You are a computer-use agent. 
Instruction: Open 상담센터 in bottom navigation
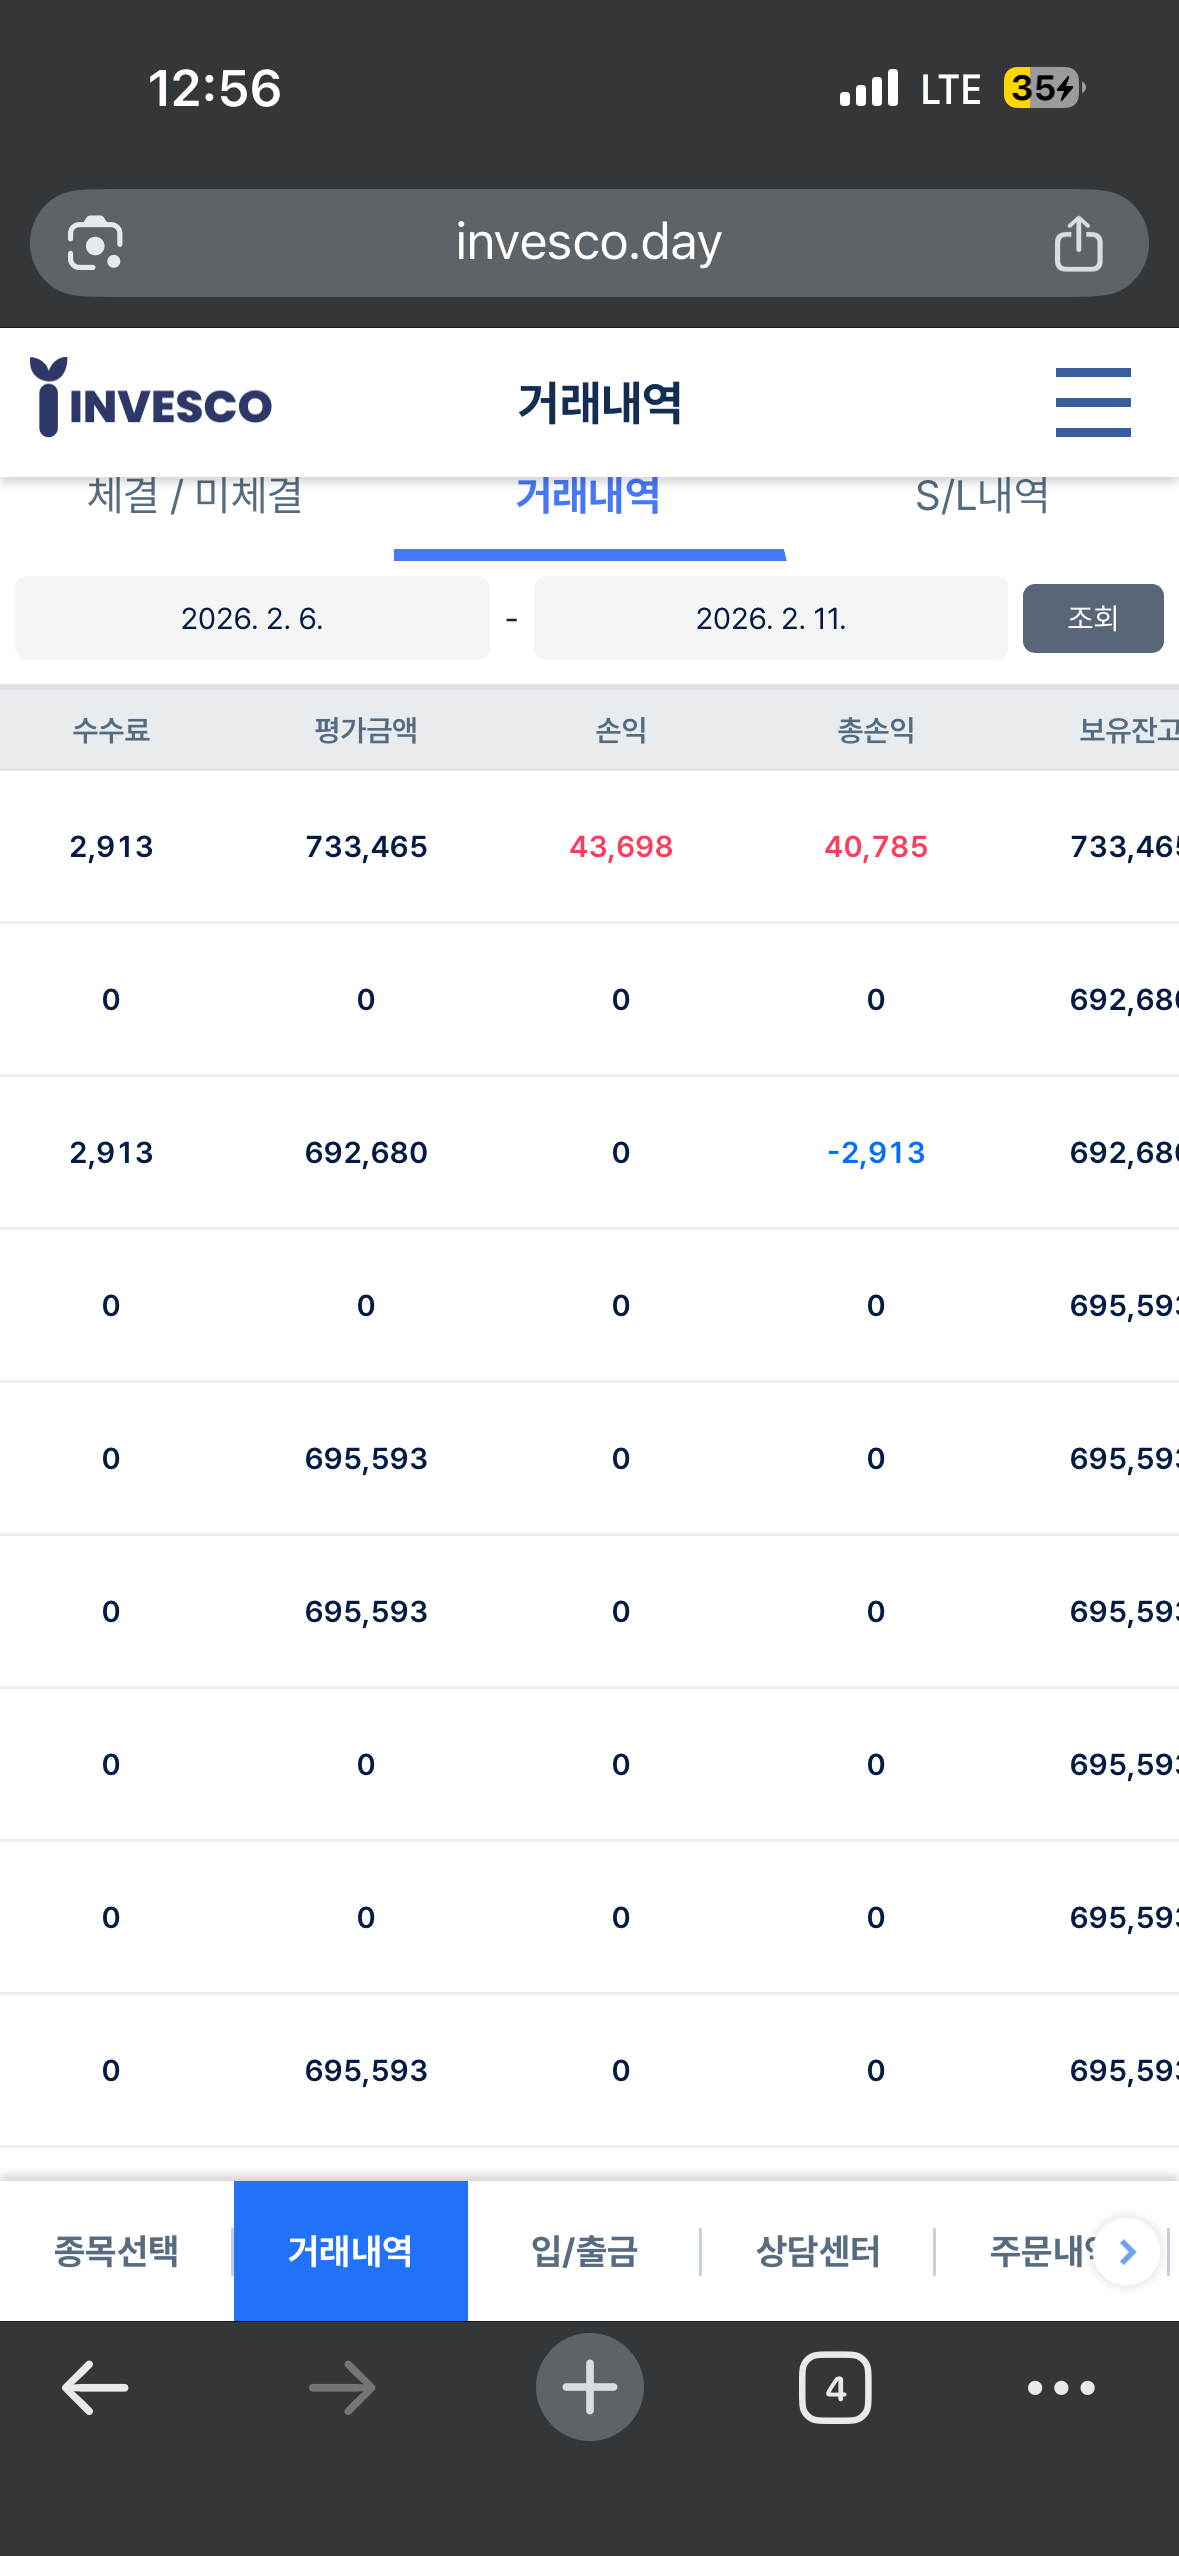click(818, 2251)
